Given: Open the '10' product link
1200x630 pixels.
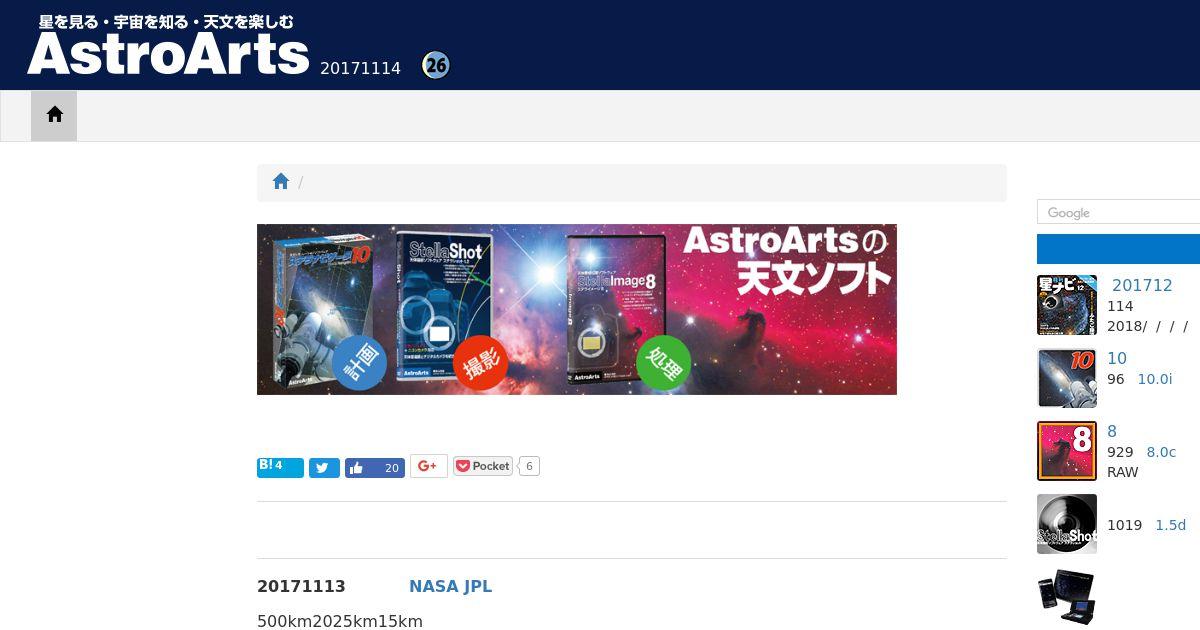Looking at the screenshot, I should pyautogui.click(x=1117, y=358).
